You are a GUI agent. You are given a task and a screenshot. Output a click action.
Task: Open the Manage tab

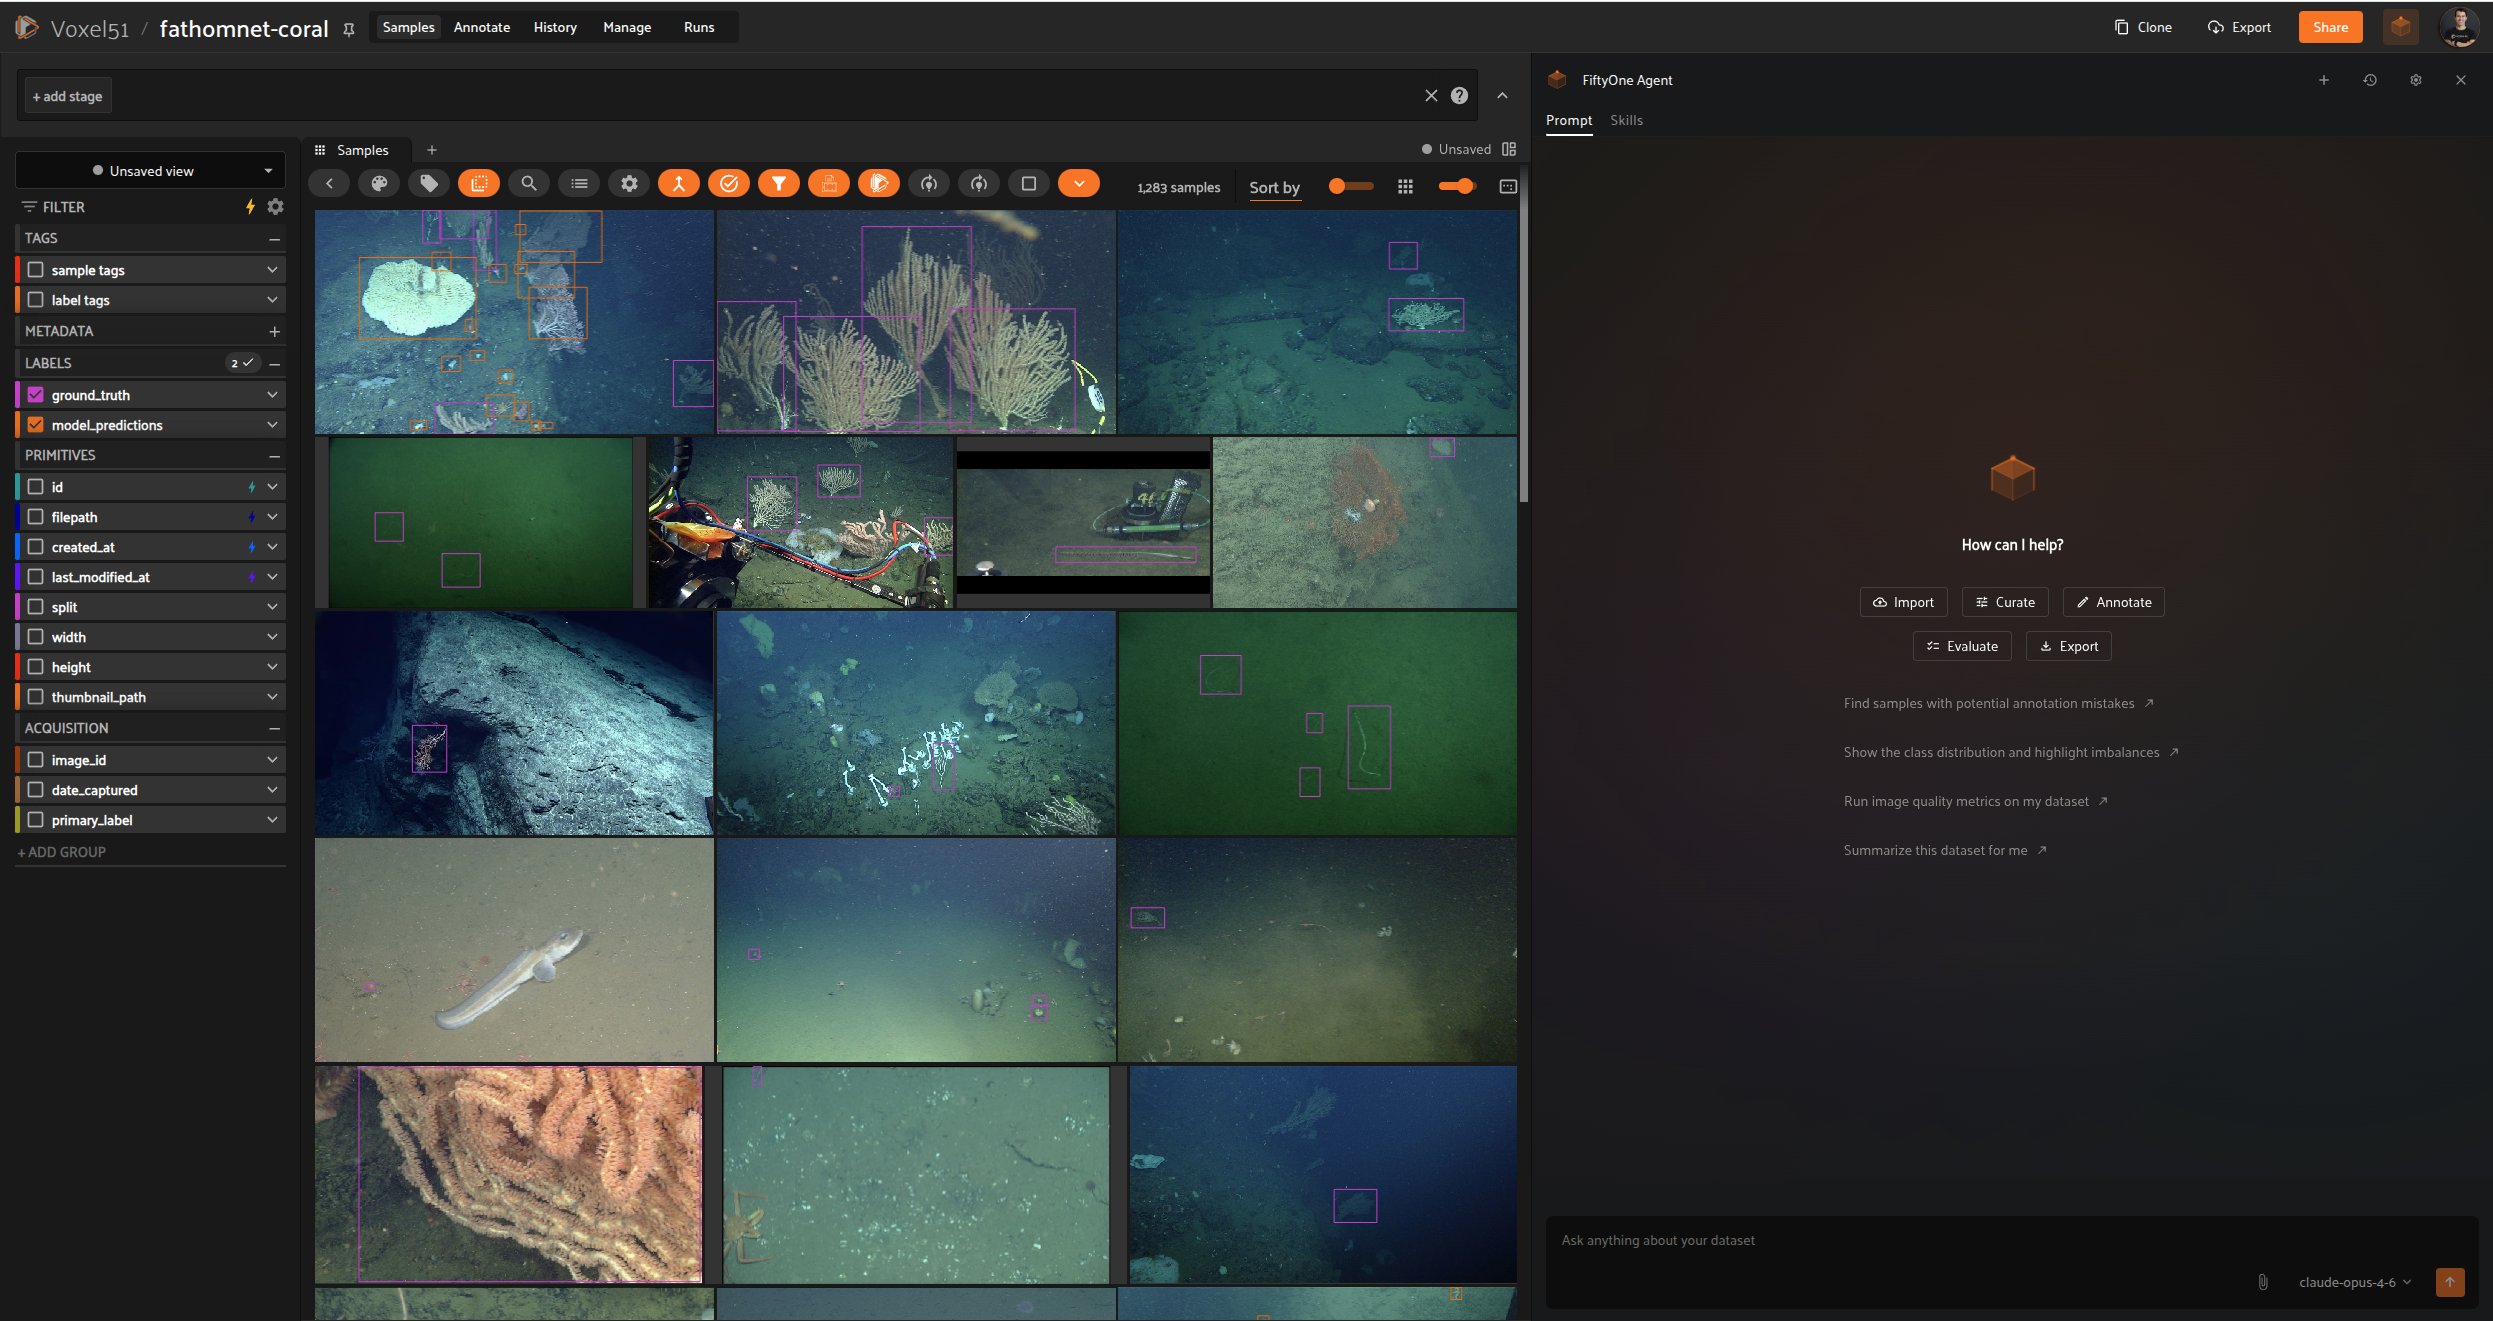[x=627, y=27]
